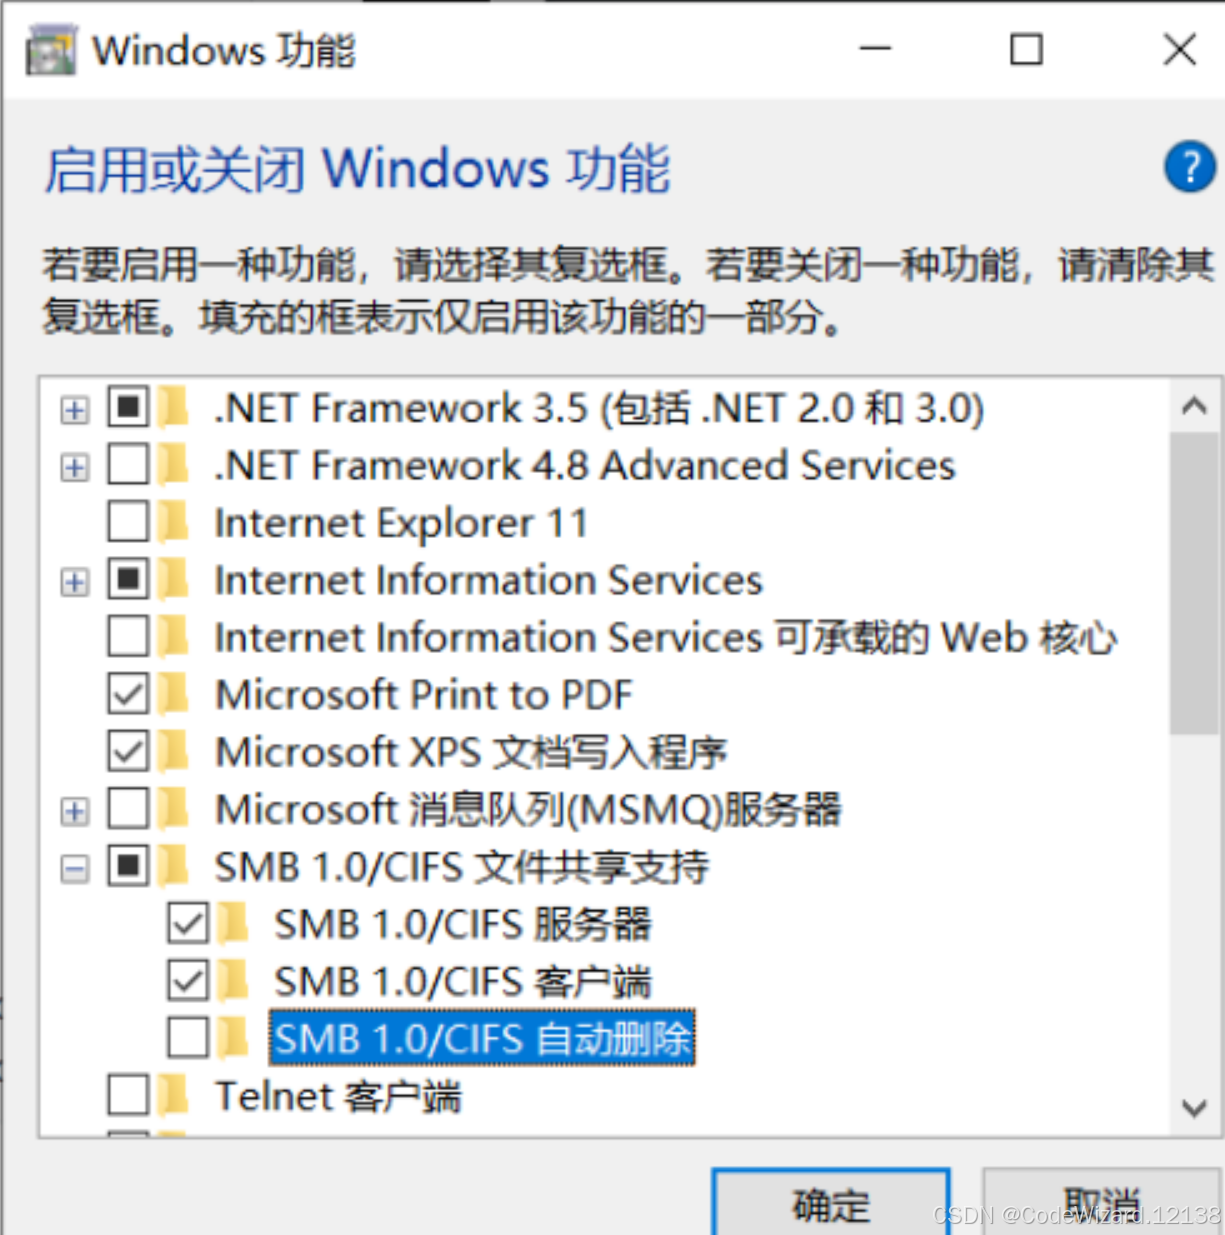The image size is (1225, 1235).
Task: Expand the .NET Framework 3.5 node
Action: pos(73,407)
